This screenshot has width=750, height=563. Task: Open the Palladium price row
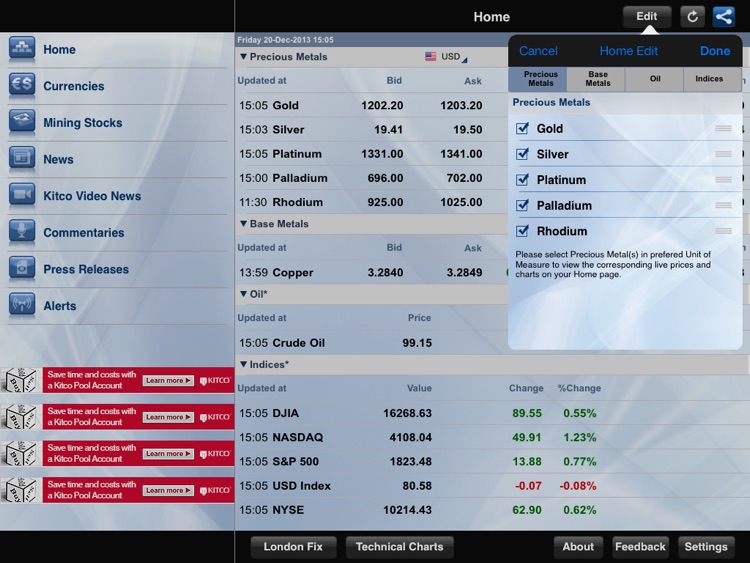pos(371,178)
